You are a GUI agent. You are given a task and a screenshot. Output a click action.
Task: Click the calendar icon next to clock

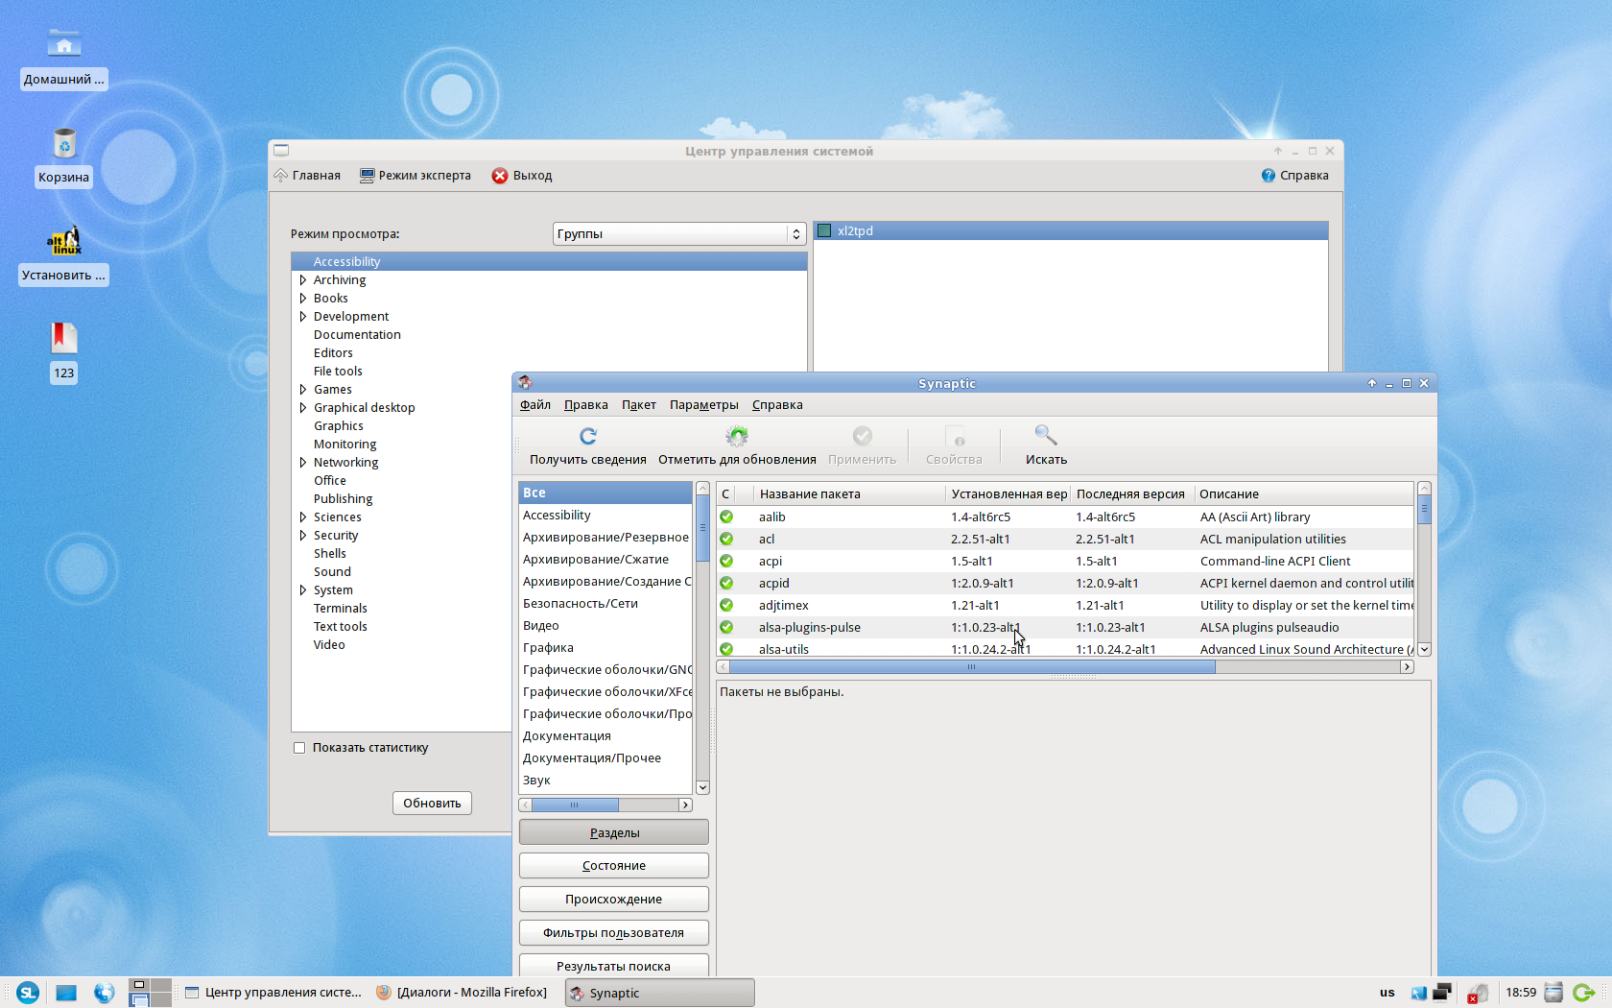click(x=1553, y=992)
